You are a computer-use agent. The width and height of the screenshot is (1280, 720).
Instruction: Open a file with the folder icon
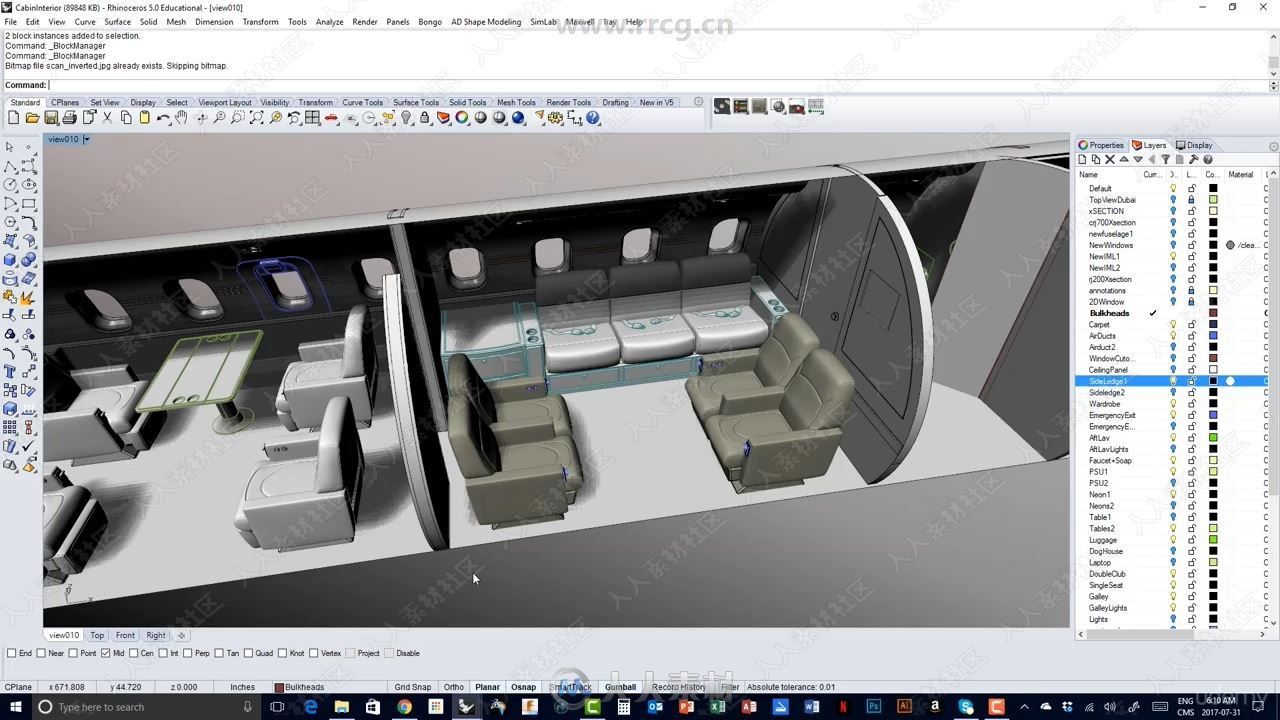coord(32,118)
